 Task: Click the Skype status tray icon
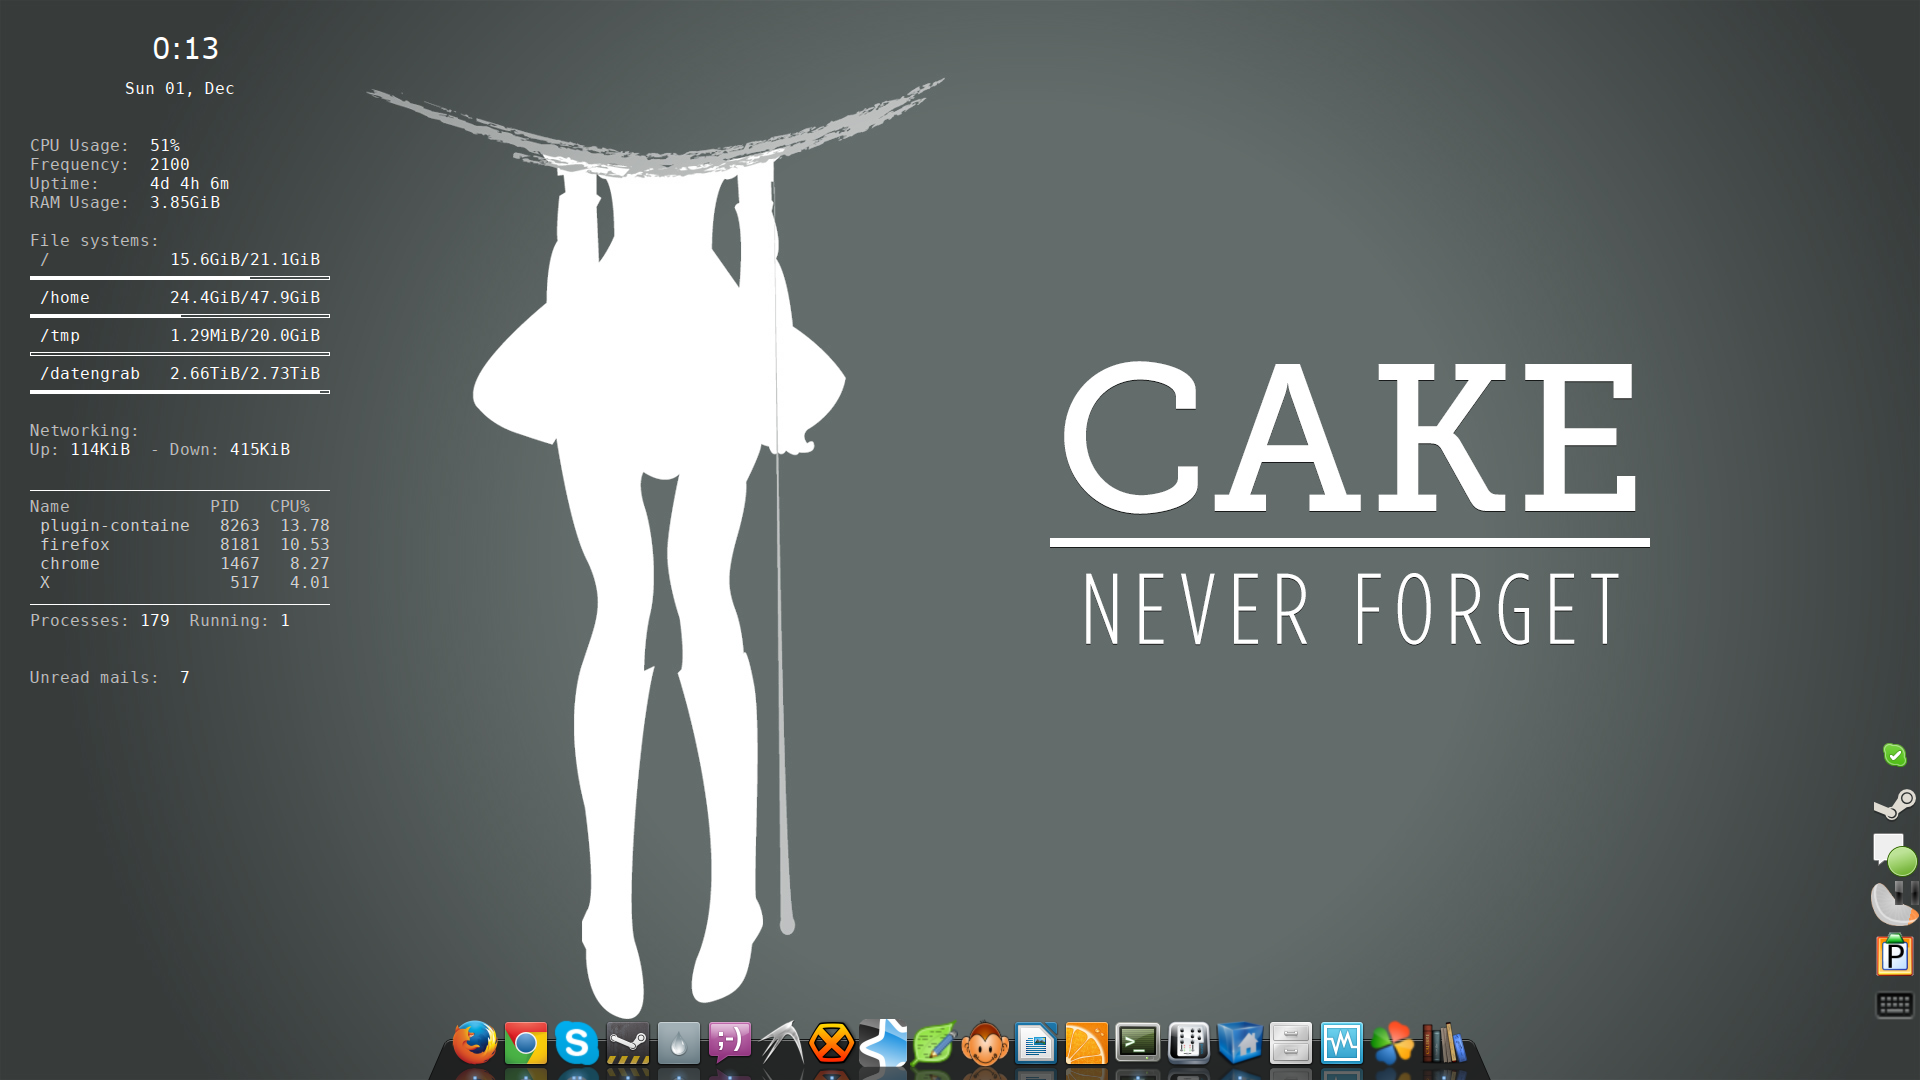coord(1894,755)
